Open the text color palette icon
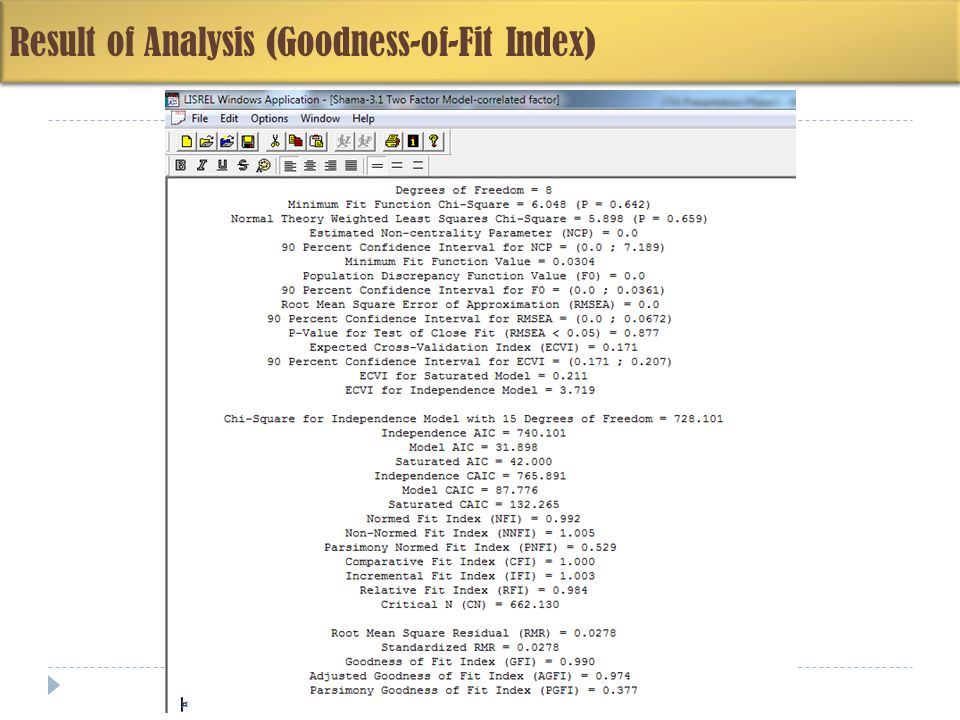 pyautogui.click(x=263, y=165)
